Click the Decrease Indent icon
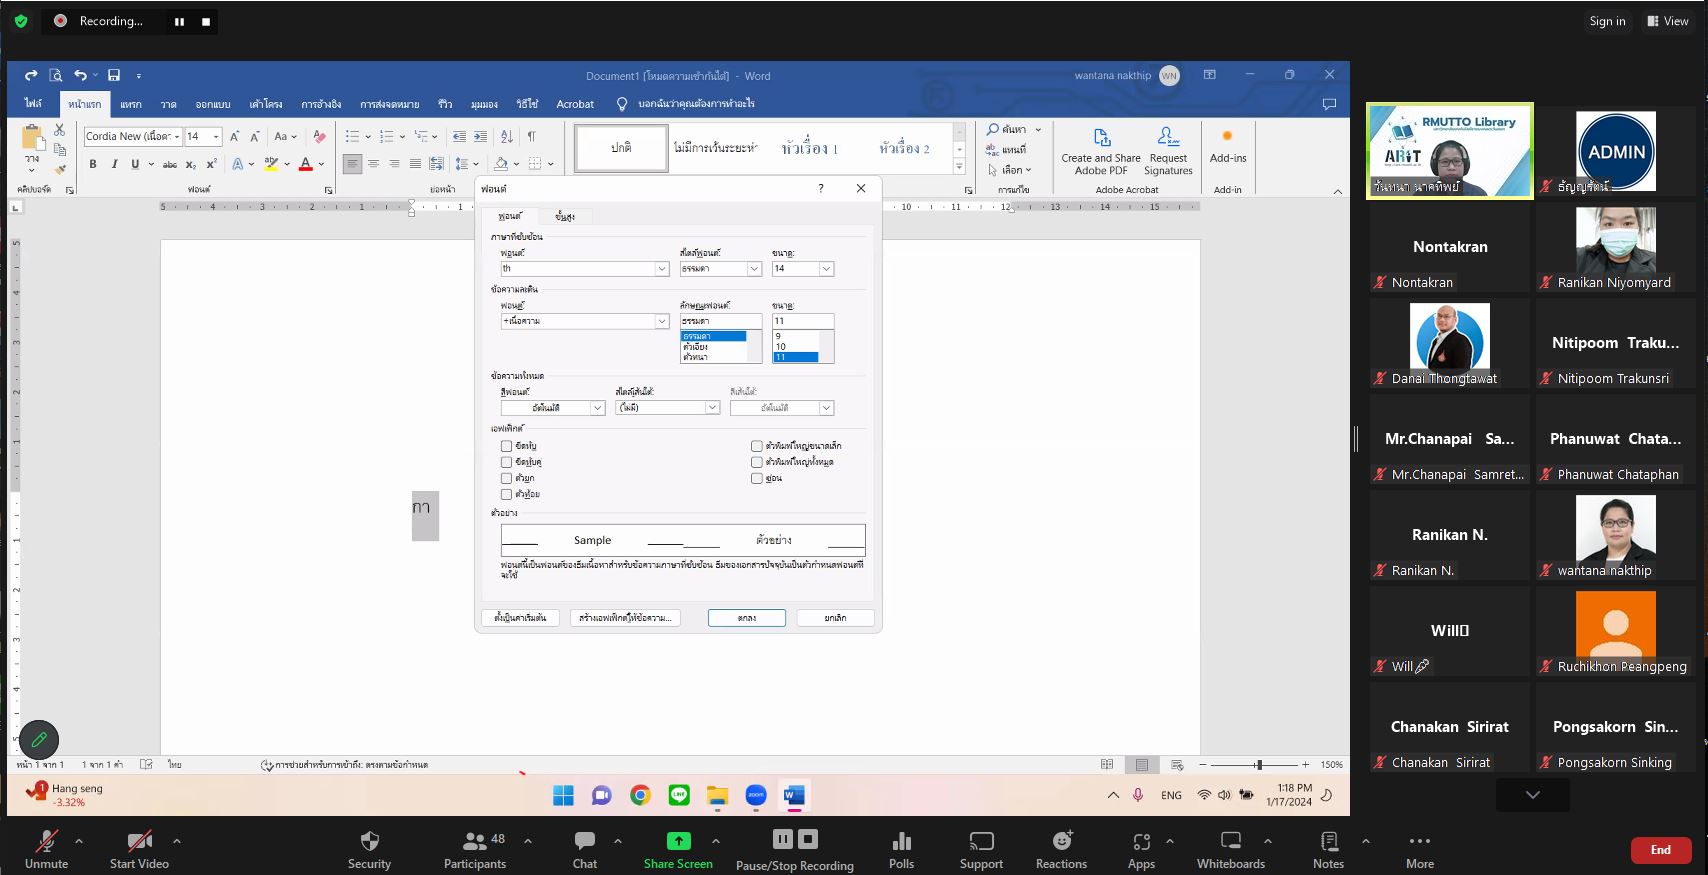The width and height of the screenshot is (1708, 875). coord(459,136)
